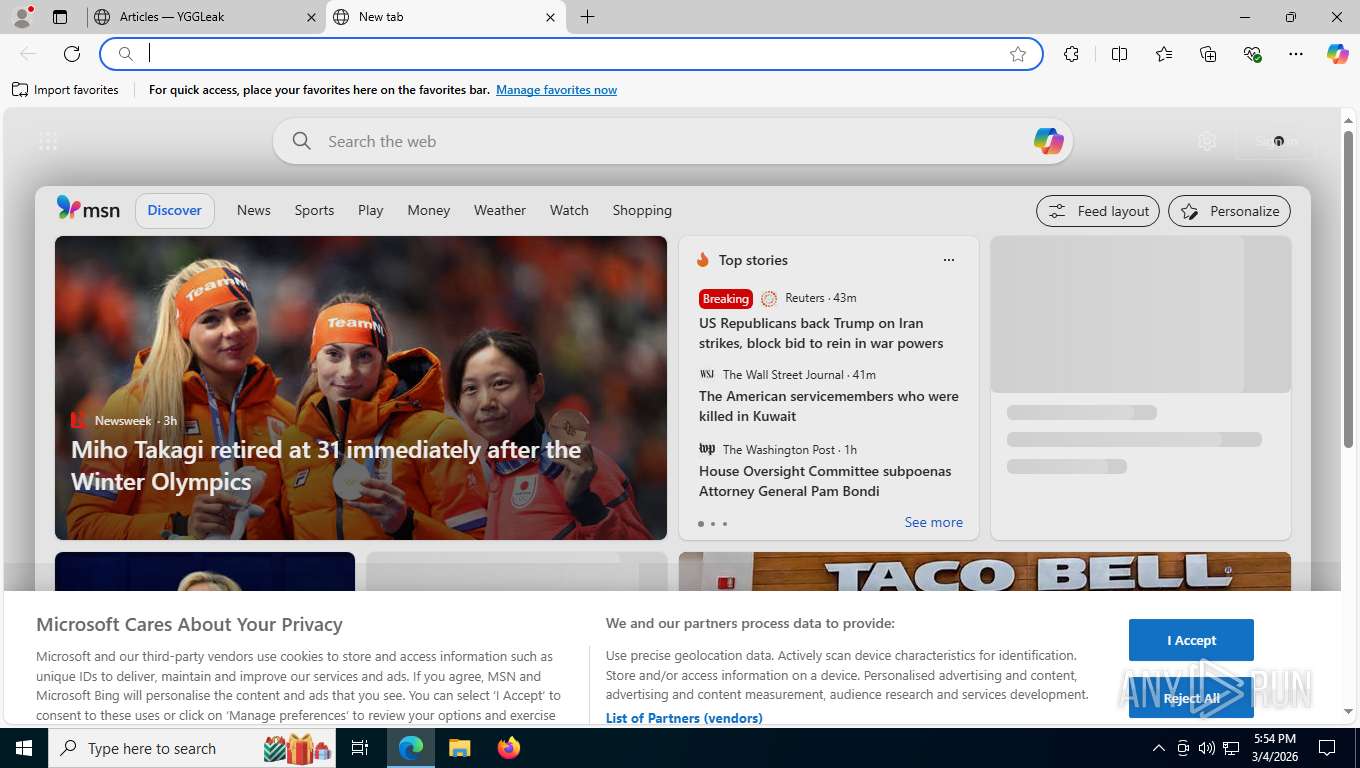The image size is (1360, 768).
Task: Open the apps grid launcher icon
Action: (x=48, y=141)
